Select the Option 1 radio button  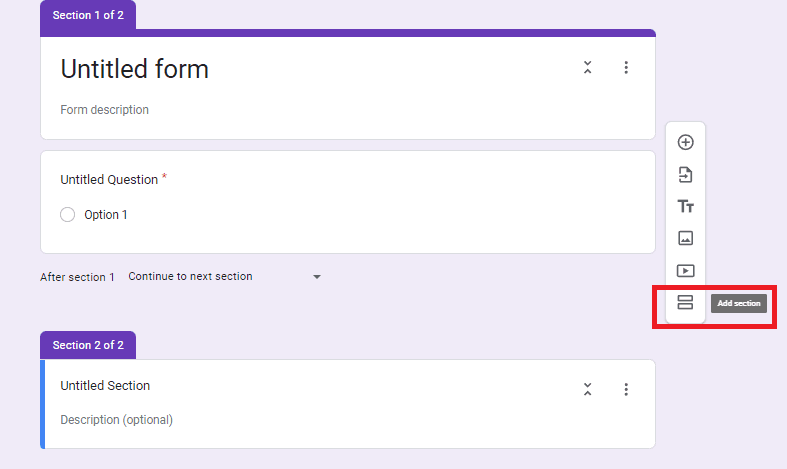coord(67,214)
